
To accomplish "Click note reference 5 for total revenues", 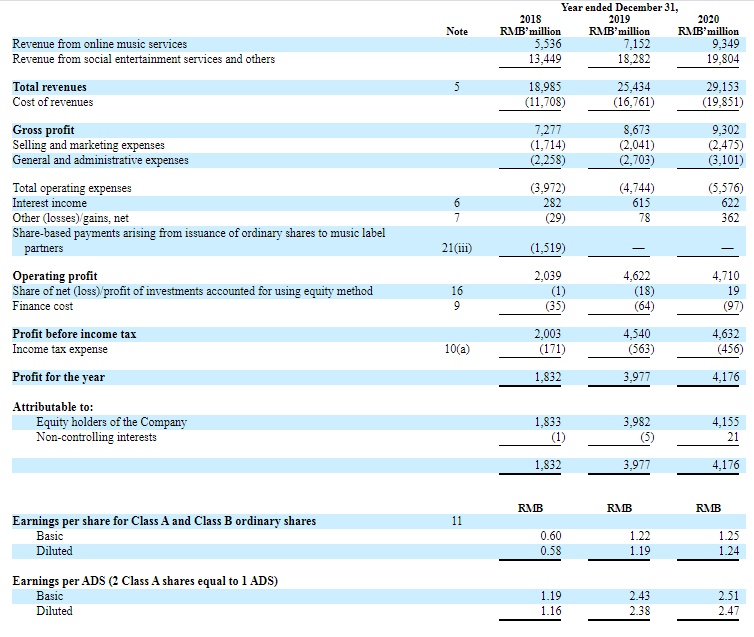I will (x=457, y=87).
